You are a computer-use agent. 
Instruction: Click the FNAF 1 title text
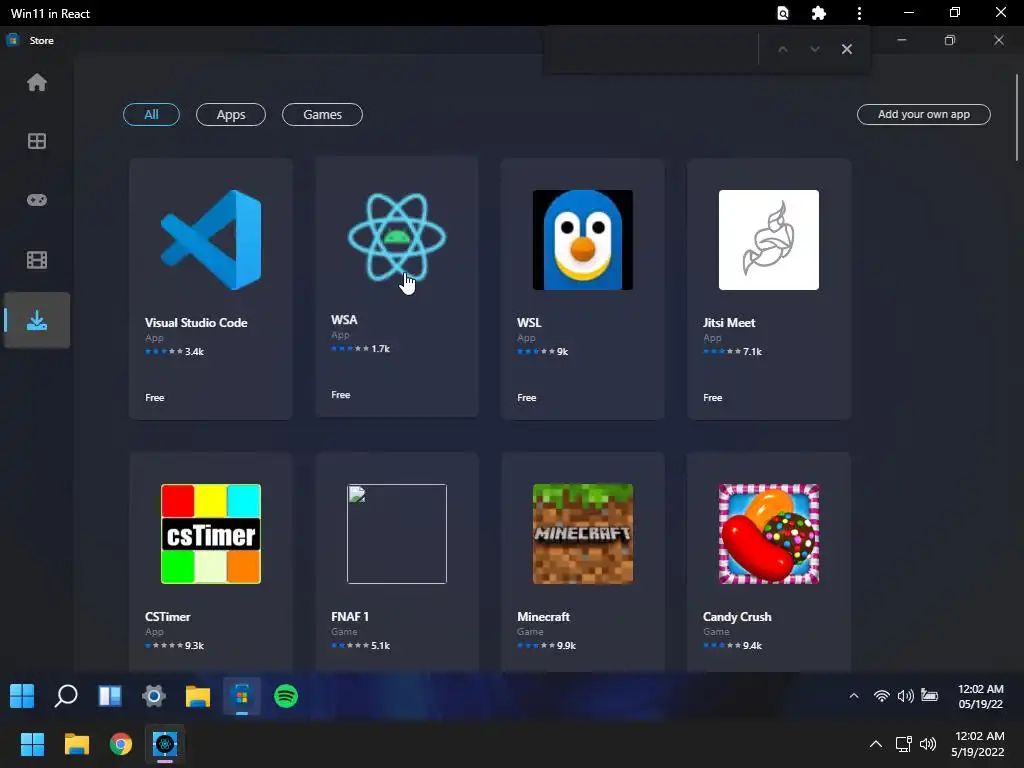click(x=350, y=616)
